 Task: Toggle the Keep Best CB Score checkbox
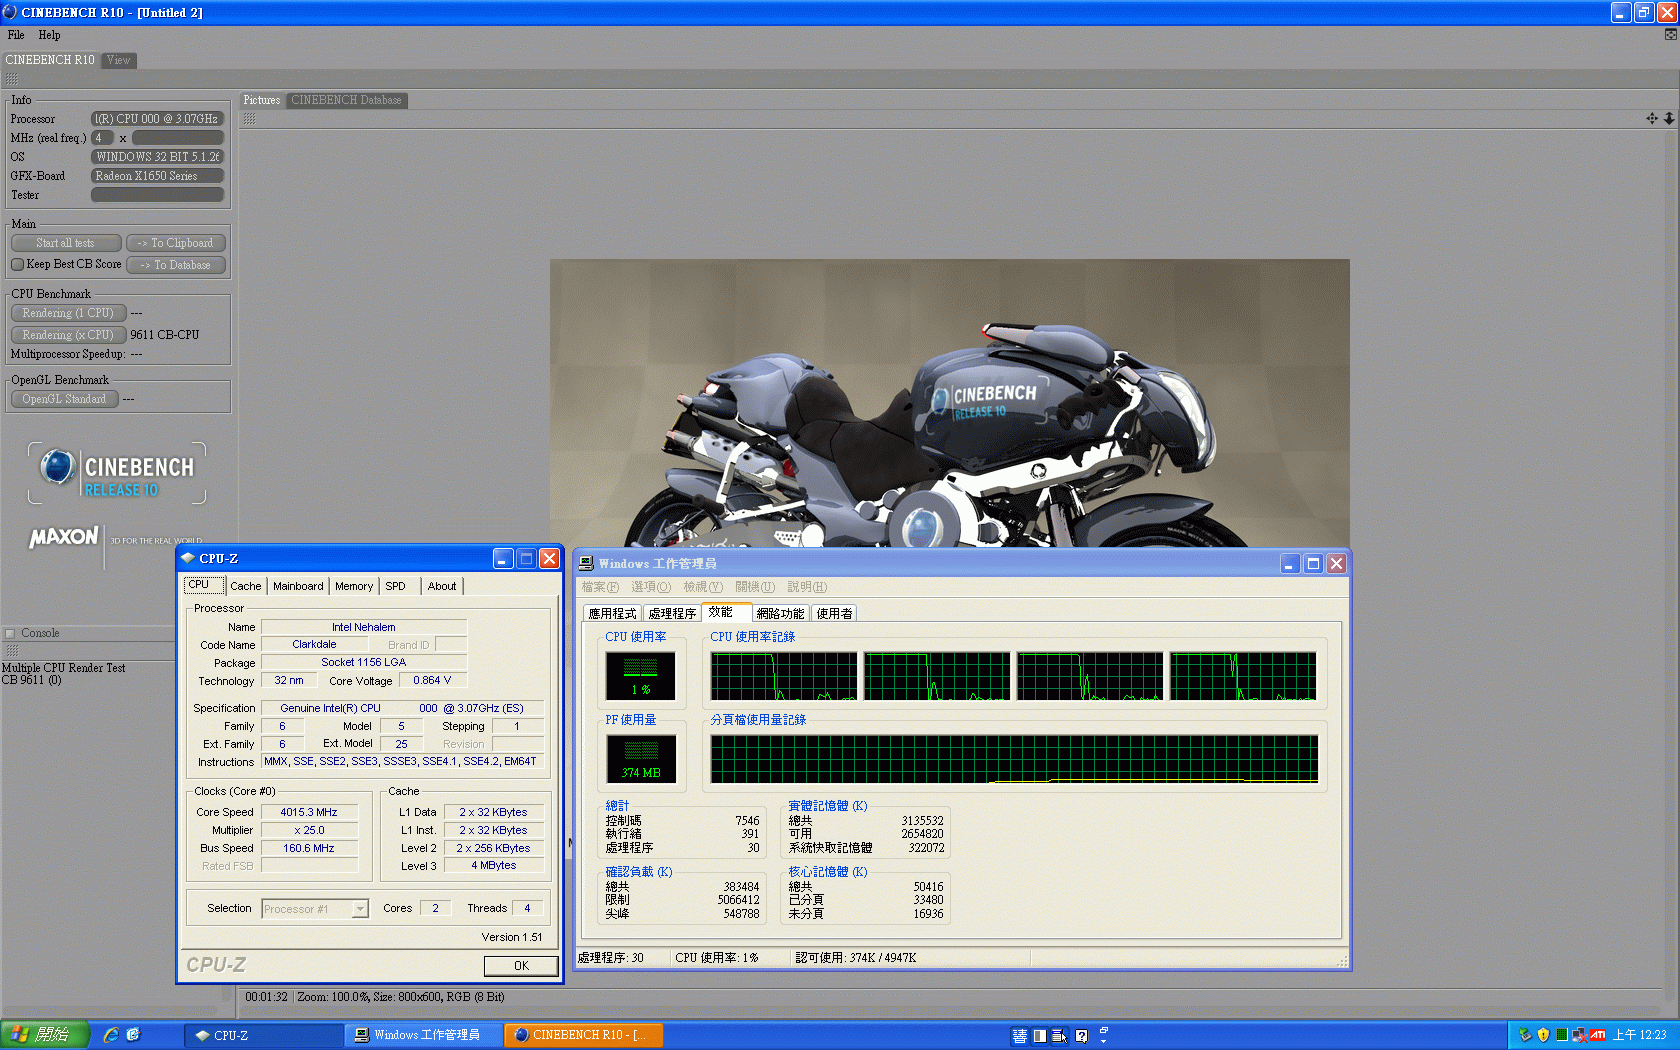point(17,265)
